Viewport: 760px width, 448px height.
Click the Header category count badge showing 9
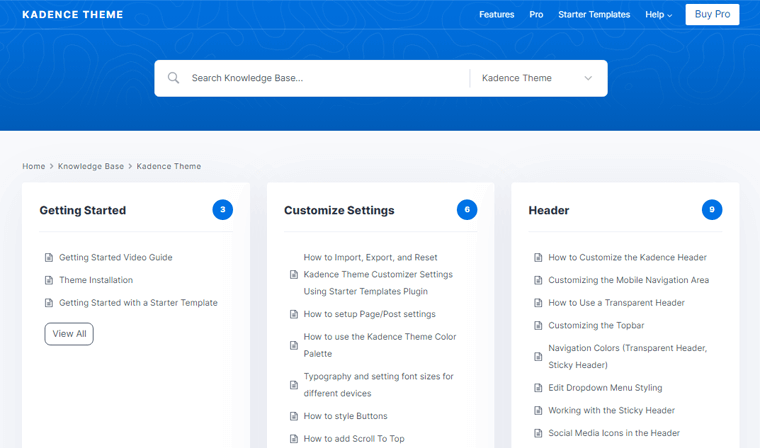tap(711, 210)
